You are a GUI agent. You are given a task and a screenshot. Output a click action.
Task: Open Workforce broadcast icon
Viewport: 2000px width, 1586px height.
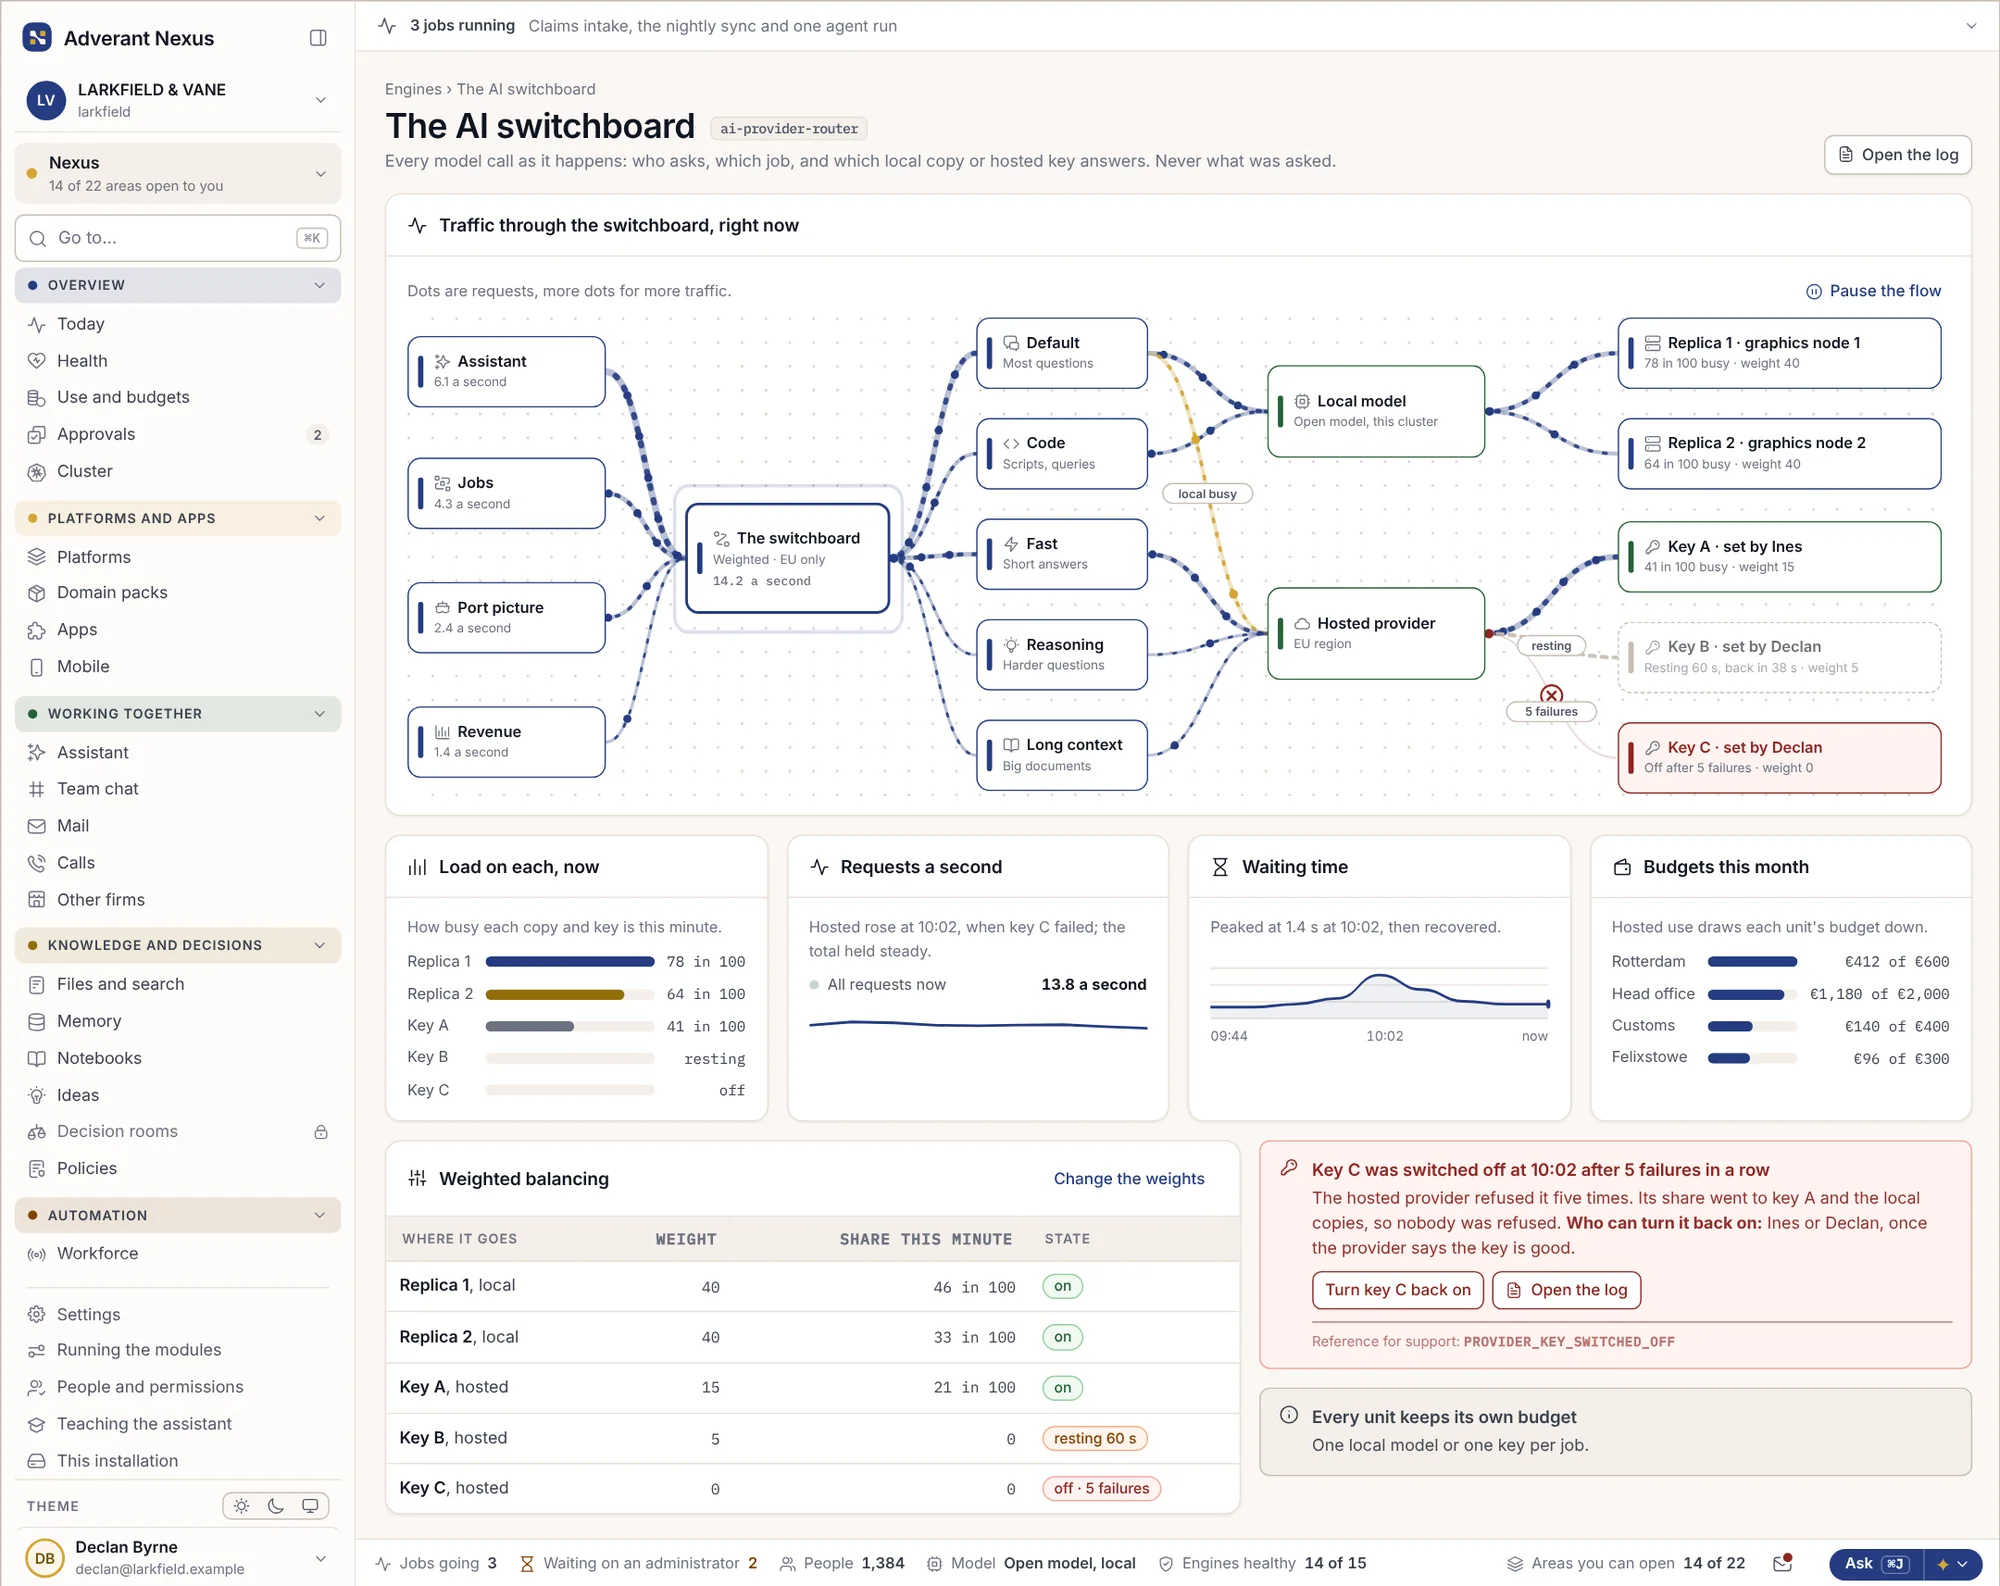coord(37,1254)
